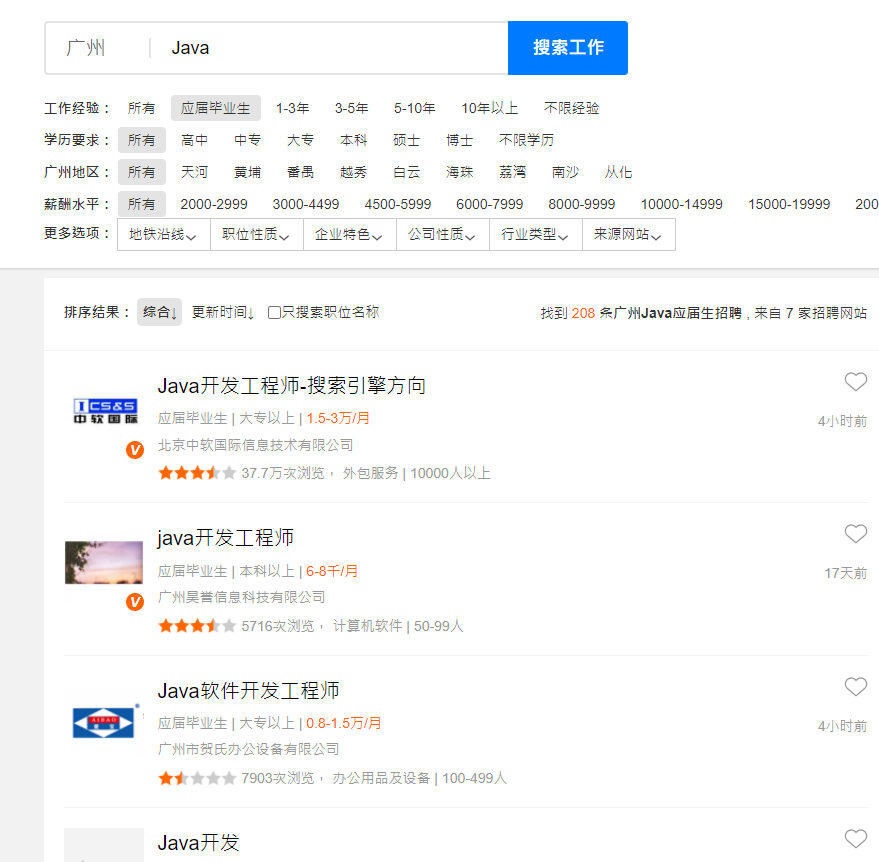879x862 pixels.
Task: Expand the 企业特色 dropdown
Action: [x=349, y=234]
